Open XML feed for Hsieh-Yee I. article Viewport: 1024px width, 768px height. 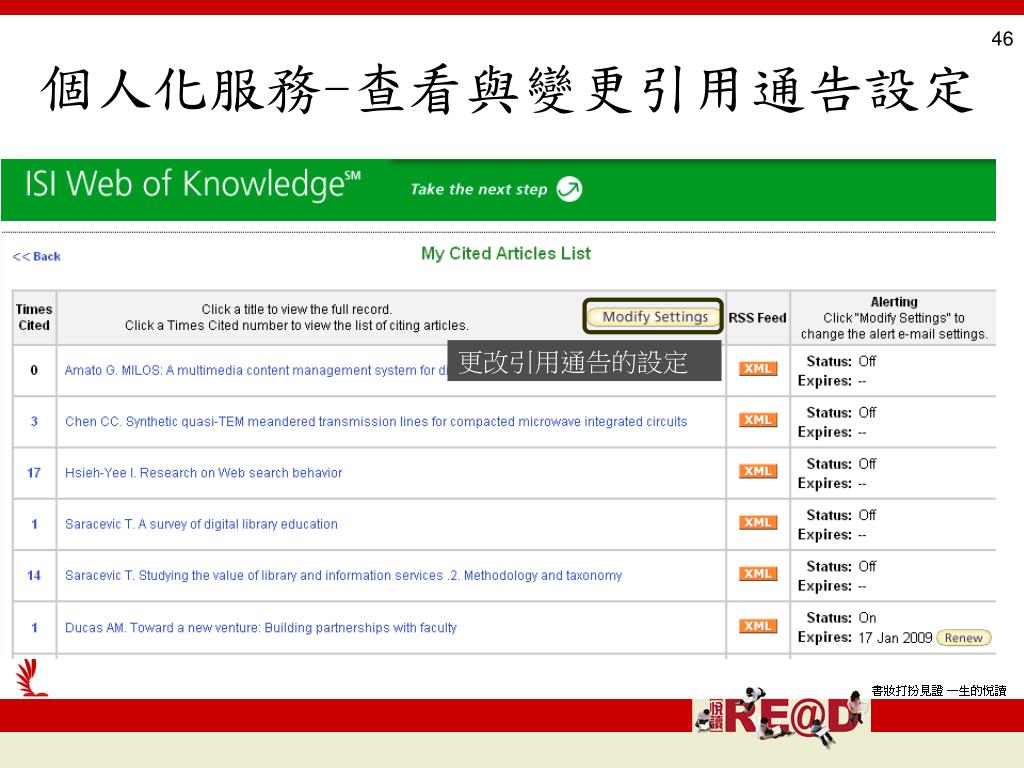tap(758, 471)
